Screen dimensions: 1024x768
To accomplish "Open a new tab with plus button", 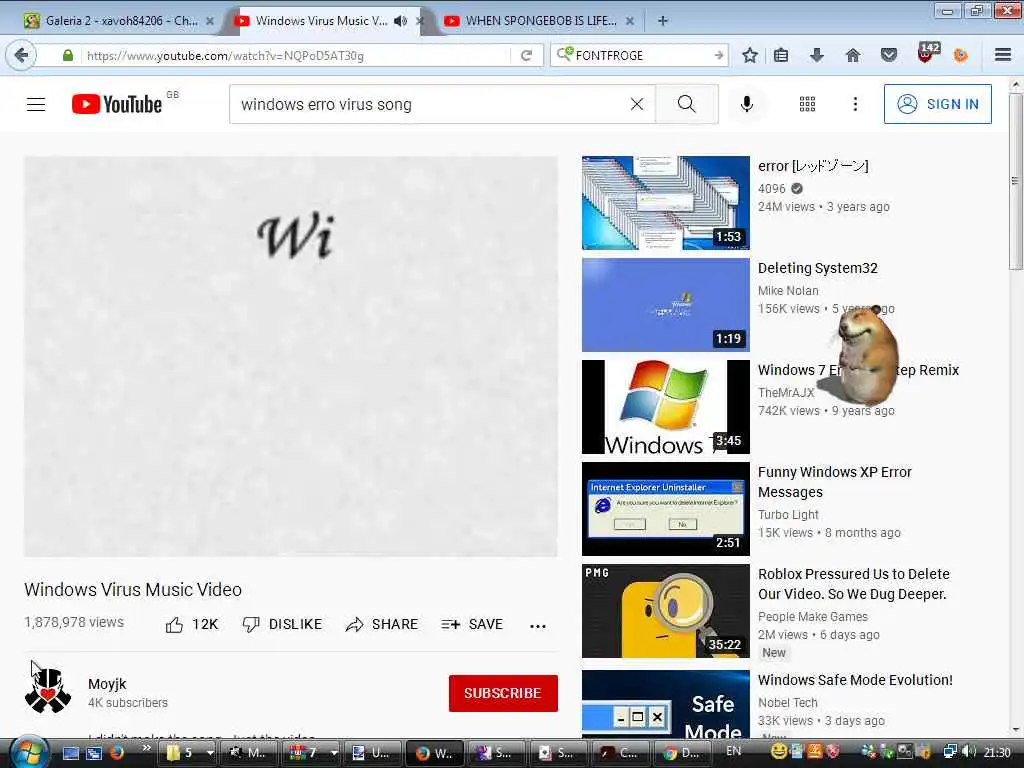I will coord(662,21).
